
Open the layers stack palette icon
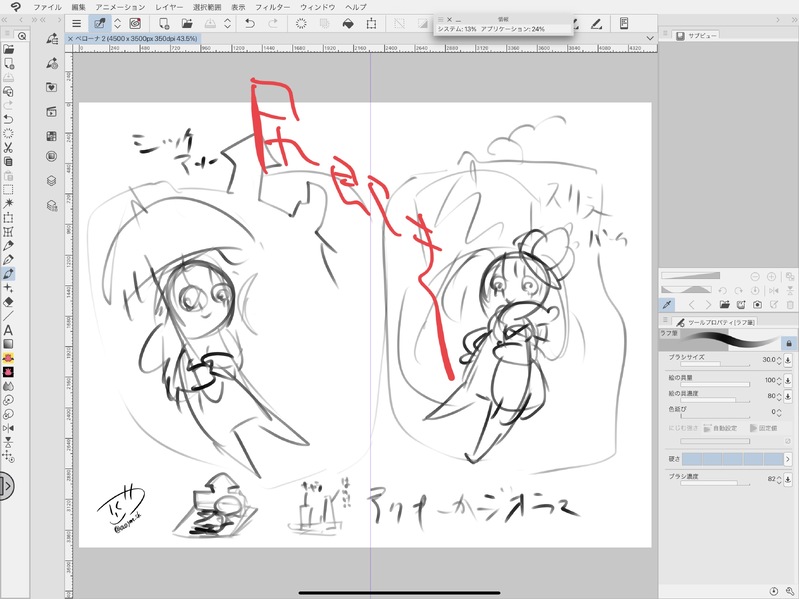click(x=51, y=180)
